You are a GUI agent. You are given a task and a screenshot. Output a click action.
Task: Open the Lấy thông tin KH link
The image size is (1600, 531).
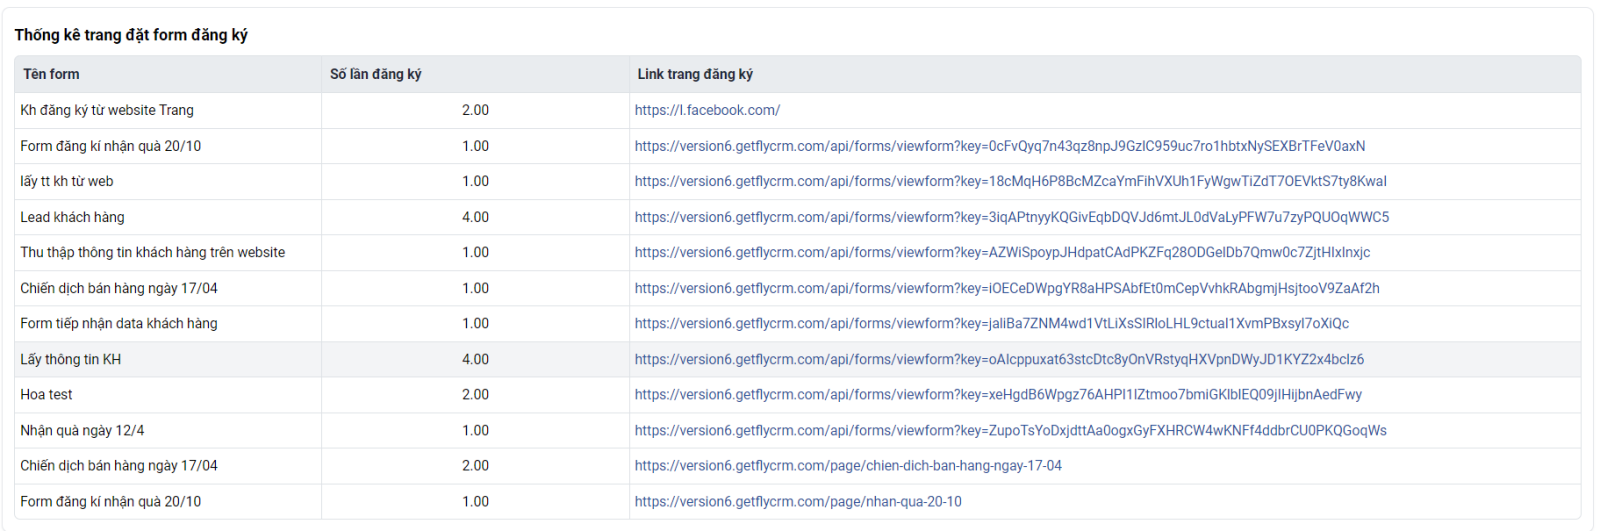click(999, 359)
